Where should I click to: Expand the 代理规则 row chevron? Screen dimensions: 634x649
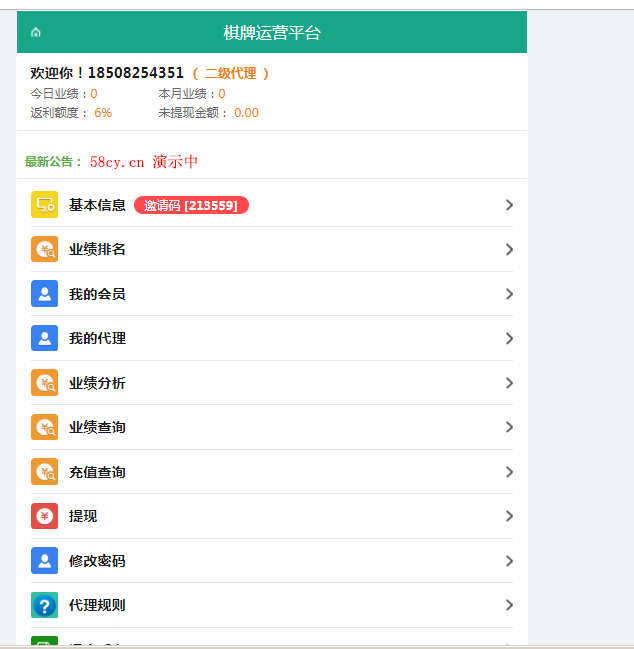coord(509,605)
